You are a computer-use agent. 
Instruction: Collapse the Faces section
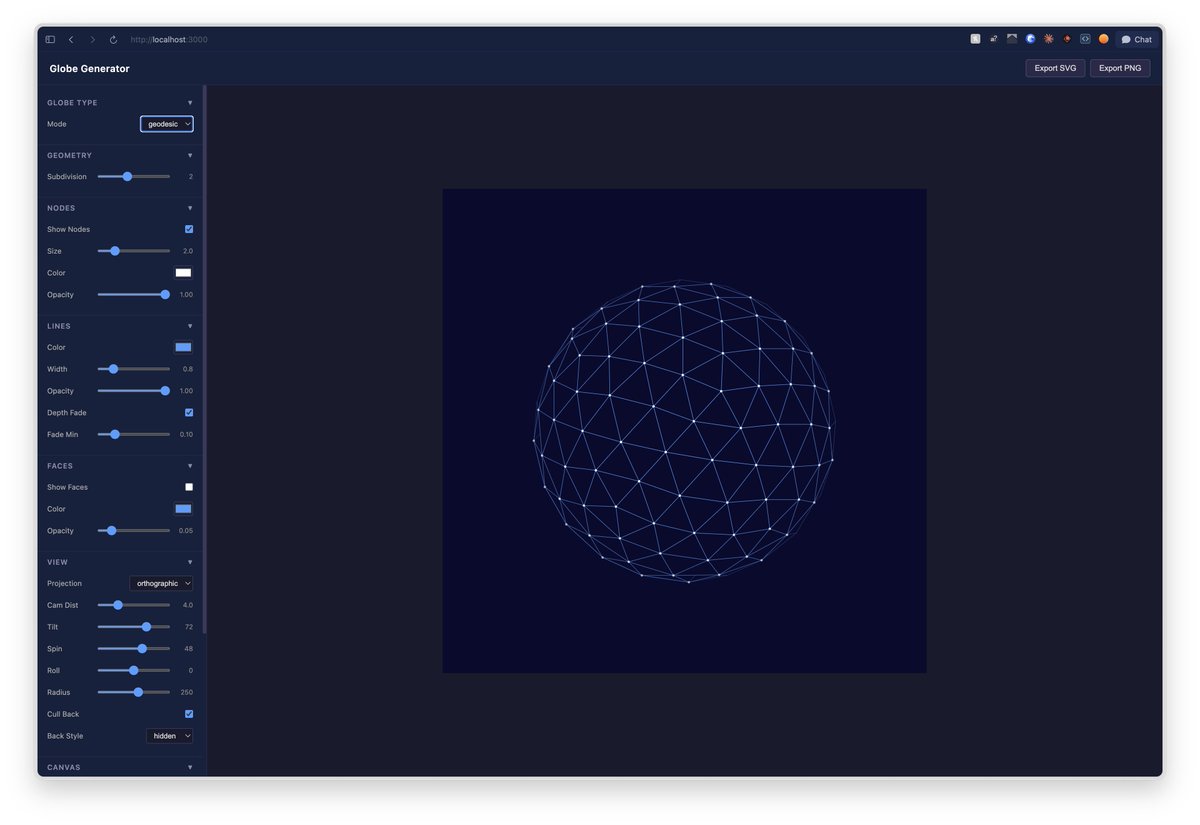(190, 466)
